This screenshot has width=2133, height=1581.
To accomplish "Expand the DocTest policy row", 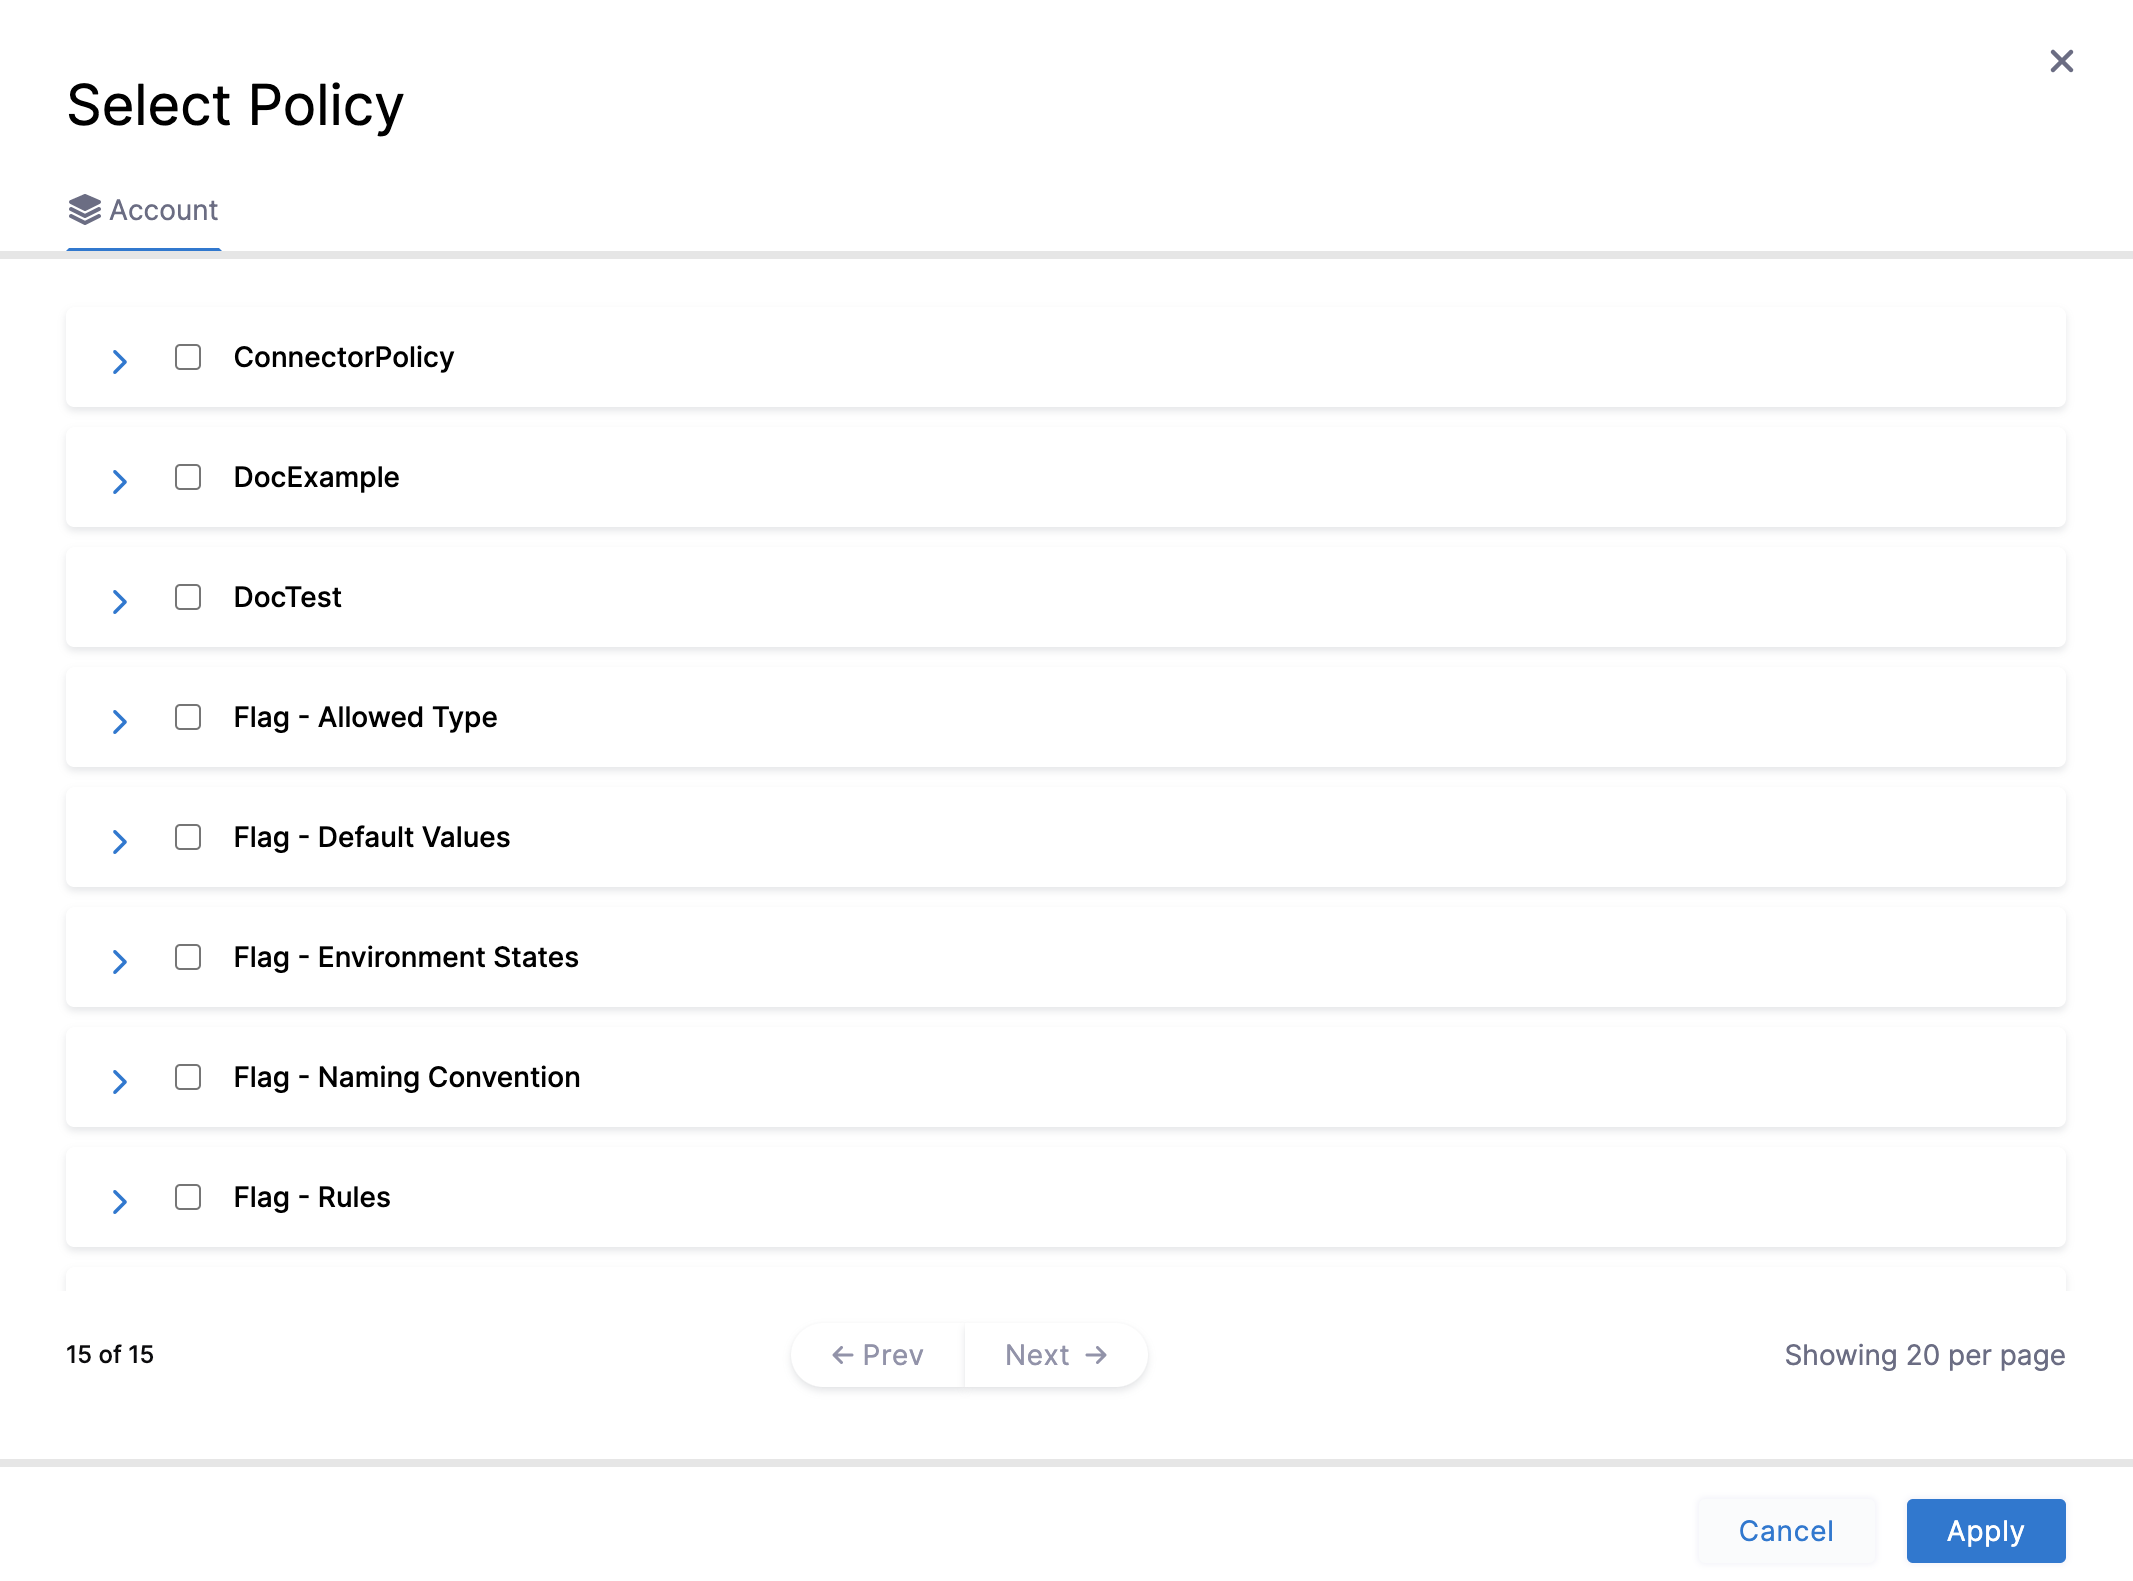I will click(x=120, y=601).
